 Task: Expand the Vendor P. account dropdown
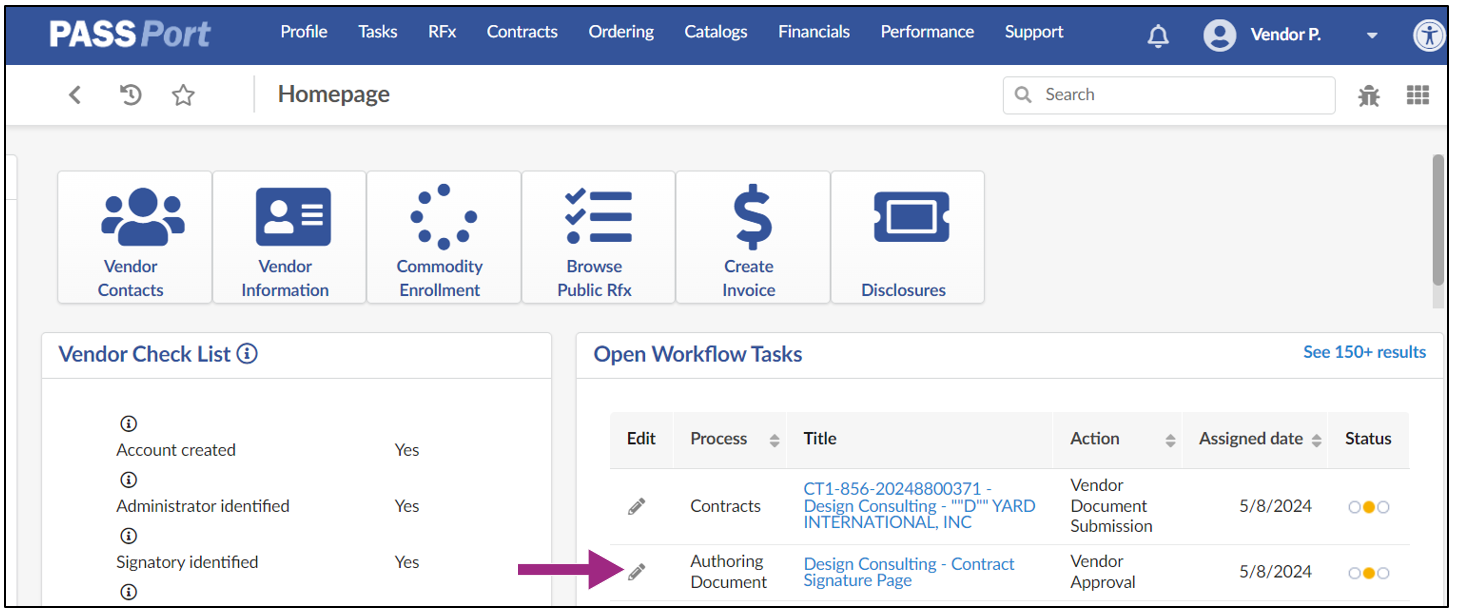tap(1372, 34)
